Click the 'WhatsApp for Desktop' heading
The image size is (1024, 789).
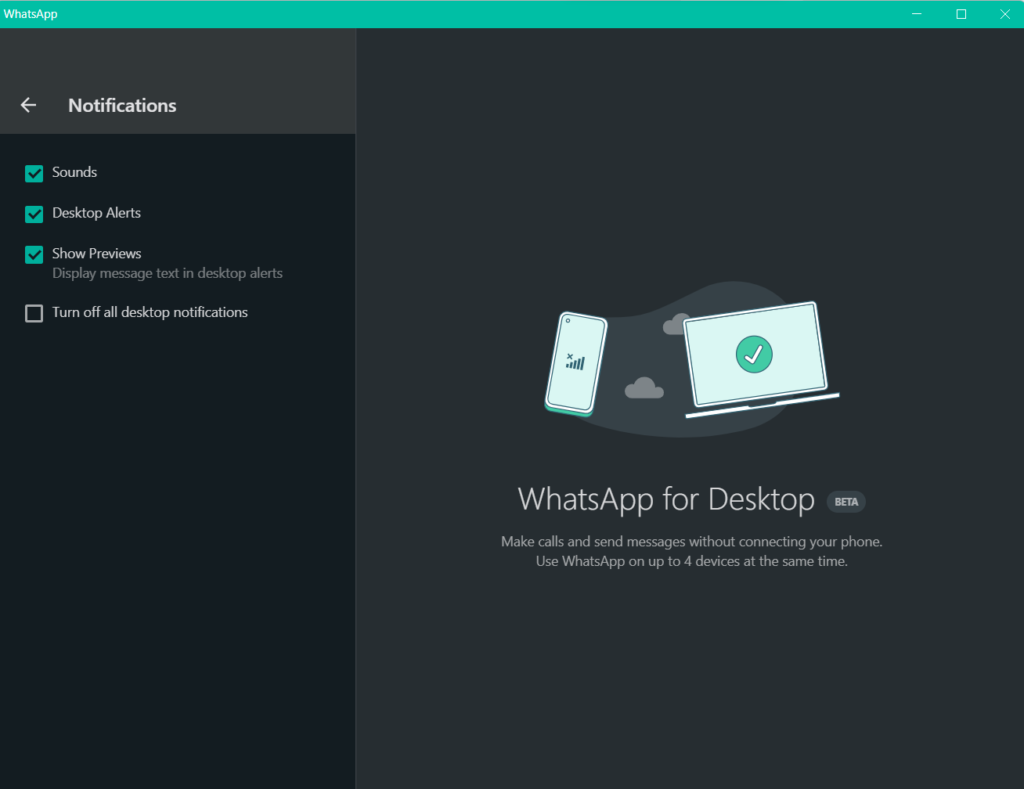pyautogui.click(x=666, y=499)
